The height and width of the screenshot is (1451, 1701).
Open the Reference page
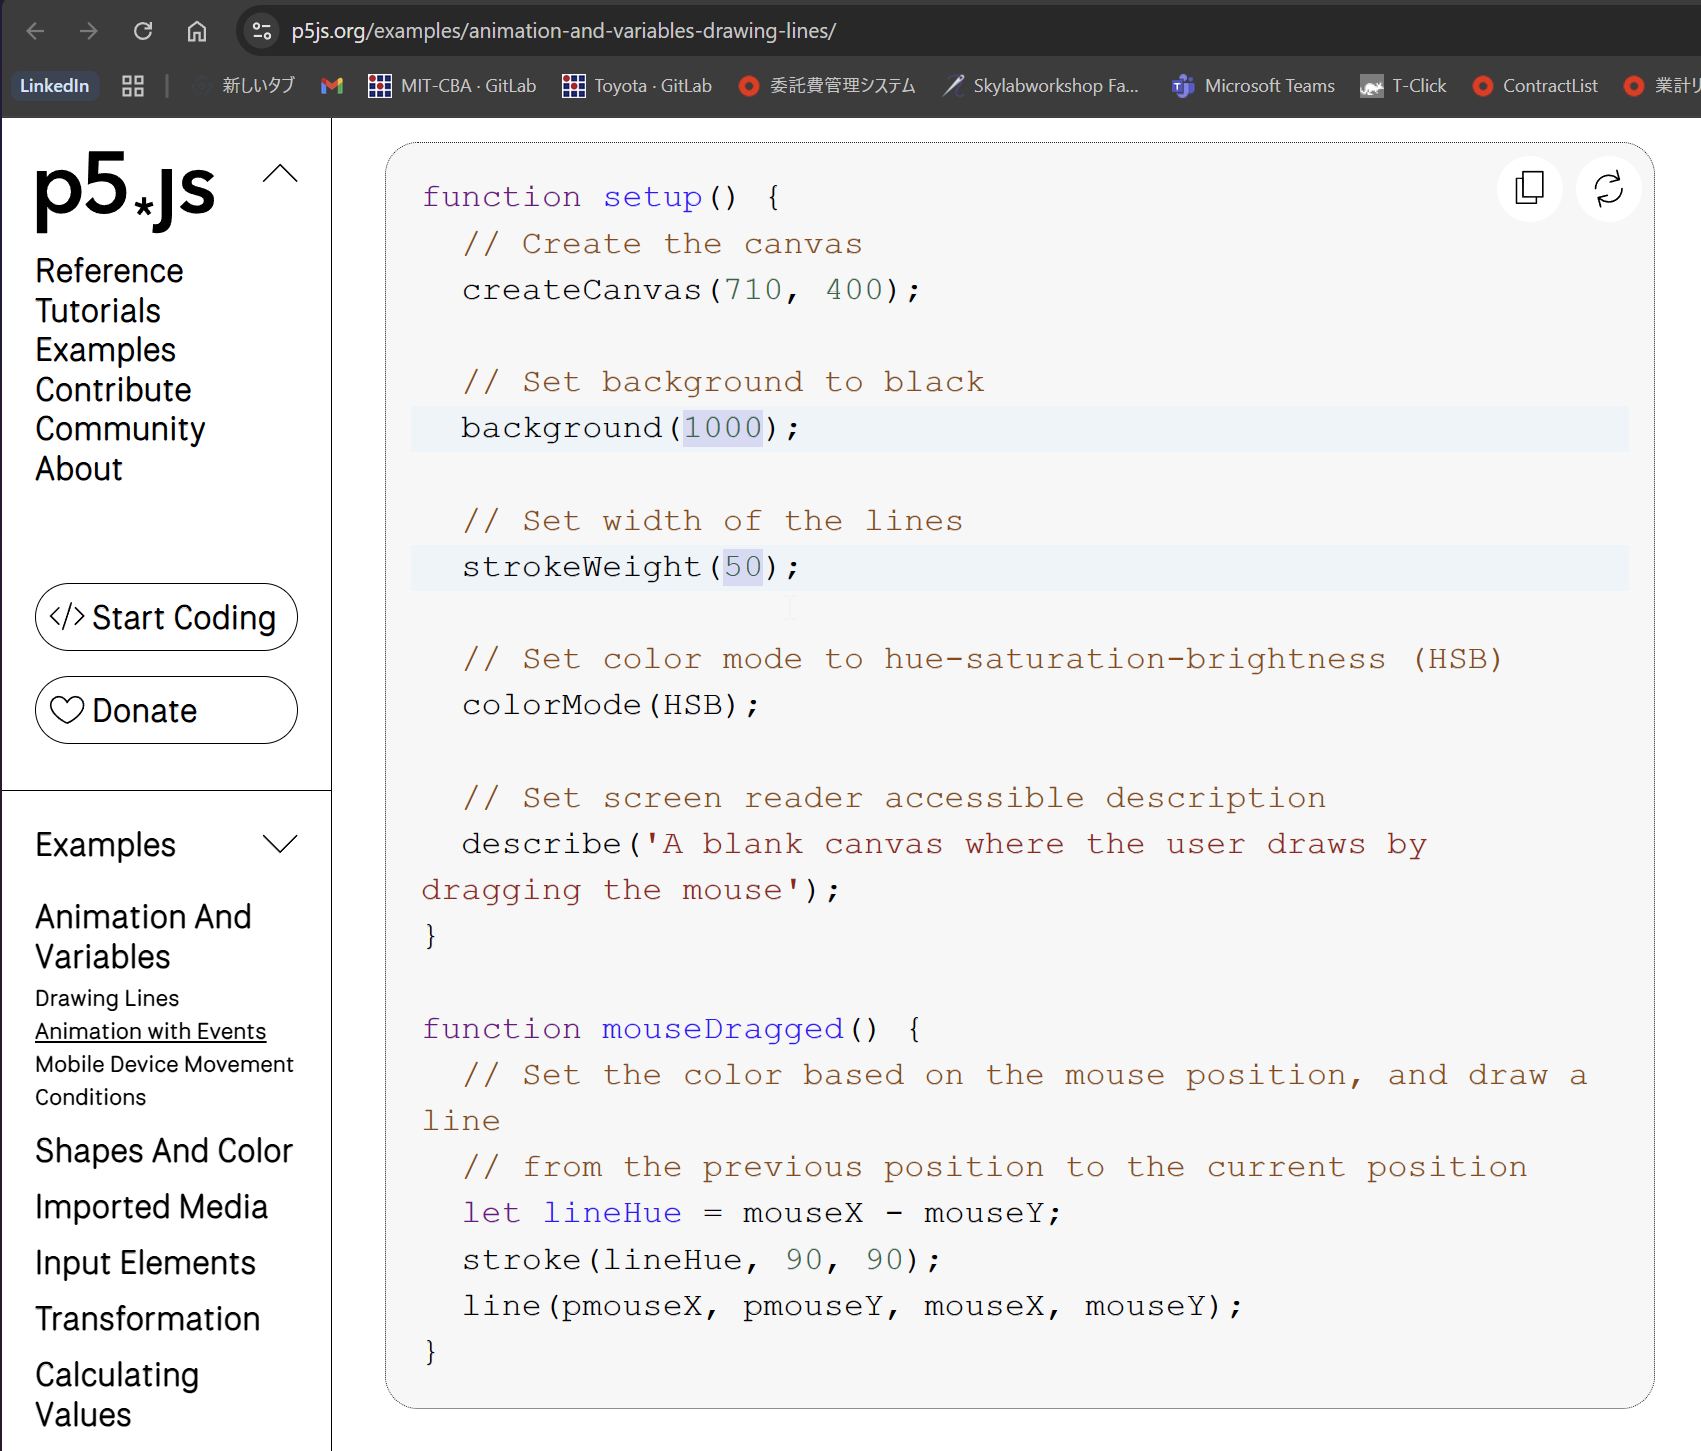(x=109, y=271)
